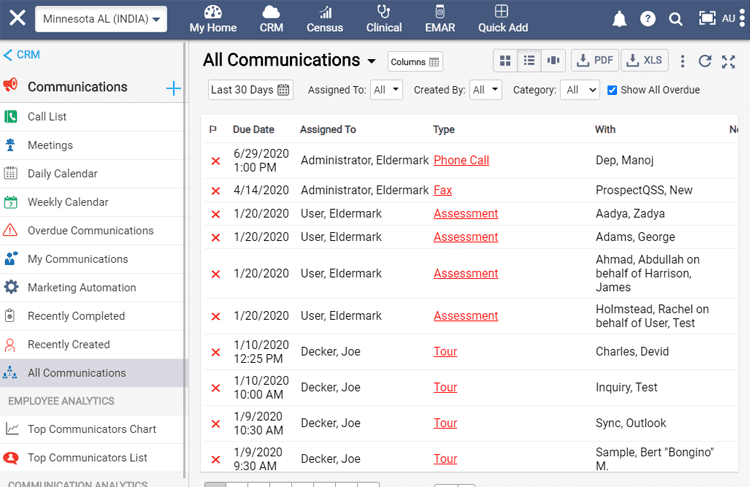Add new communication with plus icon
750x487 pixels.
[x=173, y=88]
